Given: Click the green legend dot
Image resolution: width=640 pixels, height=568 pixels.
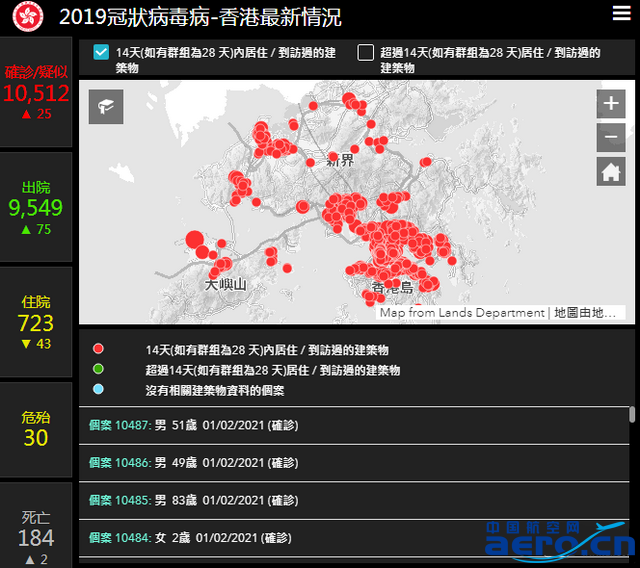Looking at the screenshot, I should point(98,369).
